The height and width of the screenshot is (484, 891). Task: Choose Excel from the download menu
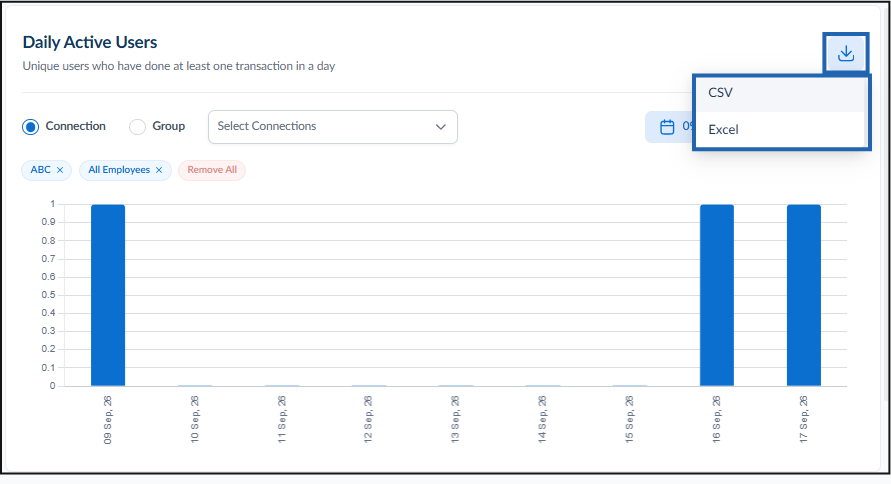click(x=780, y=130)
